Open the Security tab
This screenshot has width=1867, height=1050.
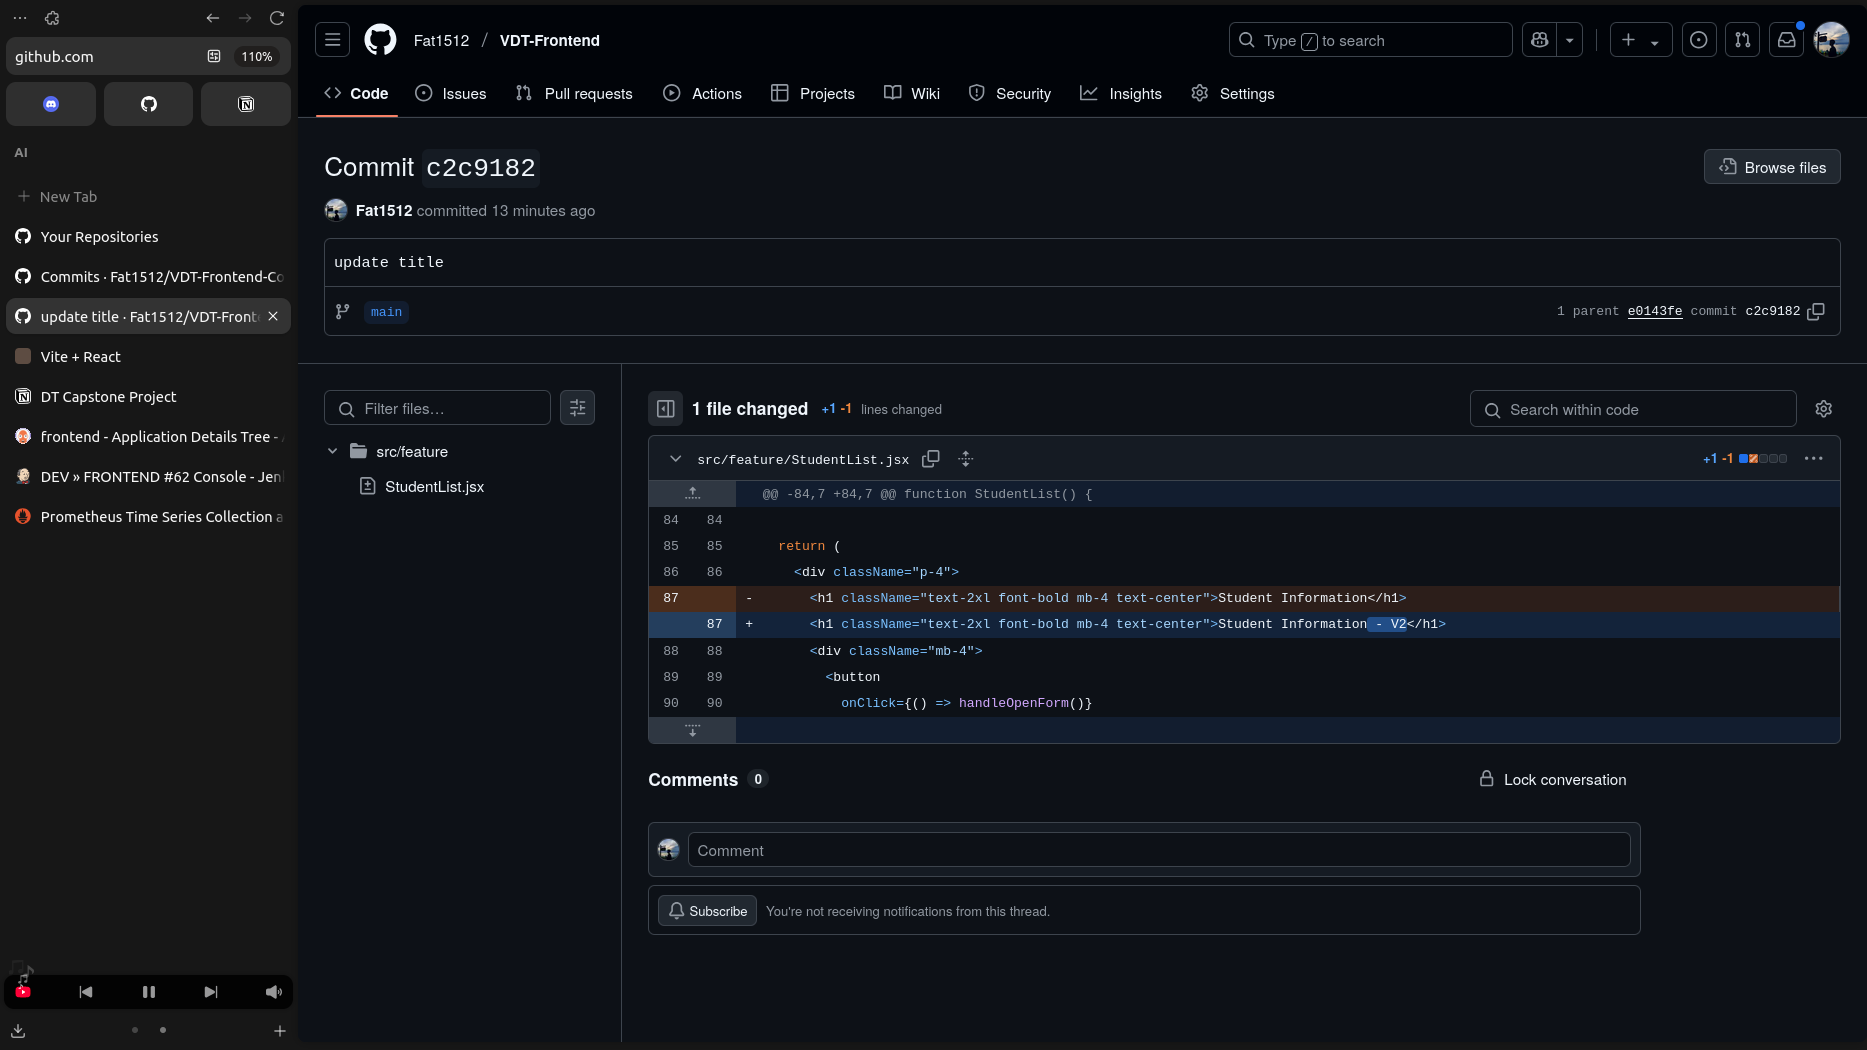point(1010,93)
